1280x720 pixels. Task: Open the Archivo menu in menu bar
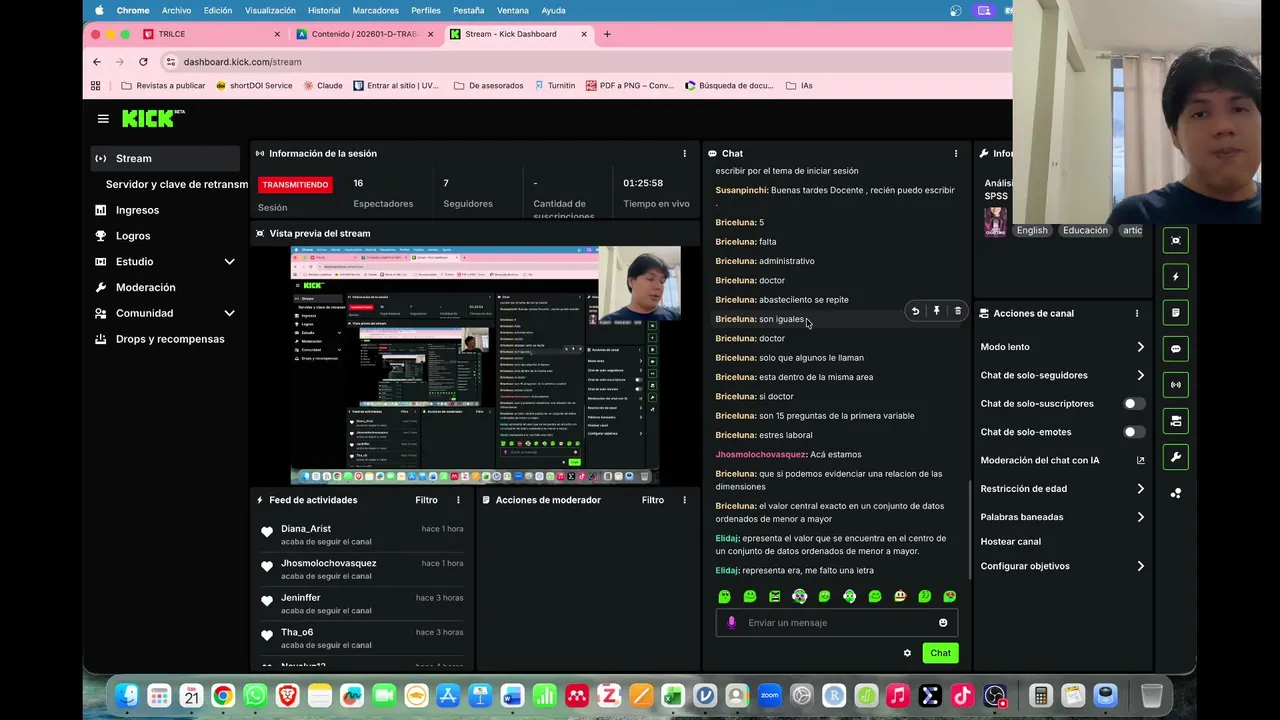176,10
